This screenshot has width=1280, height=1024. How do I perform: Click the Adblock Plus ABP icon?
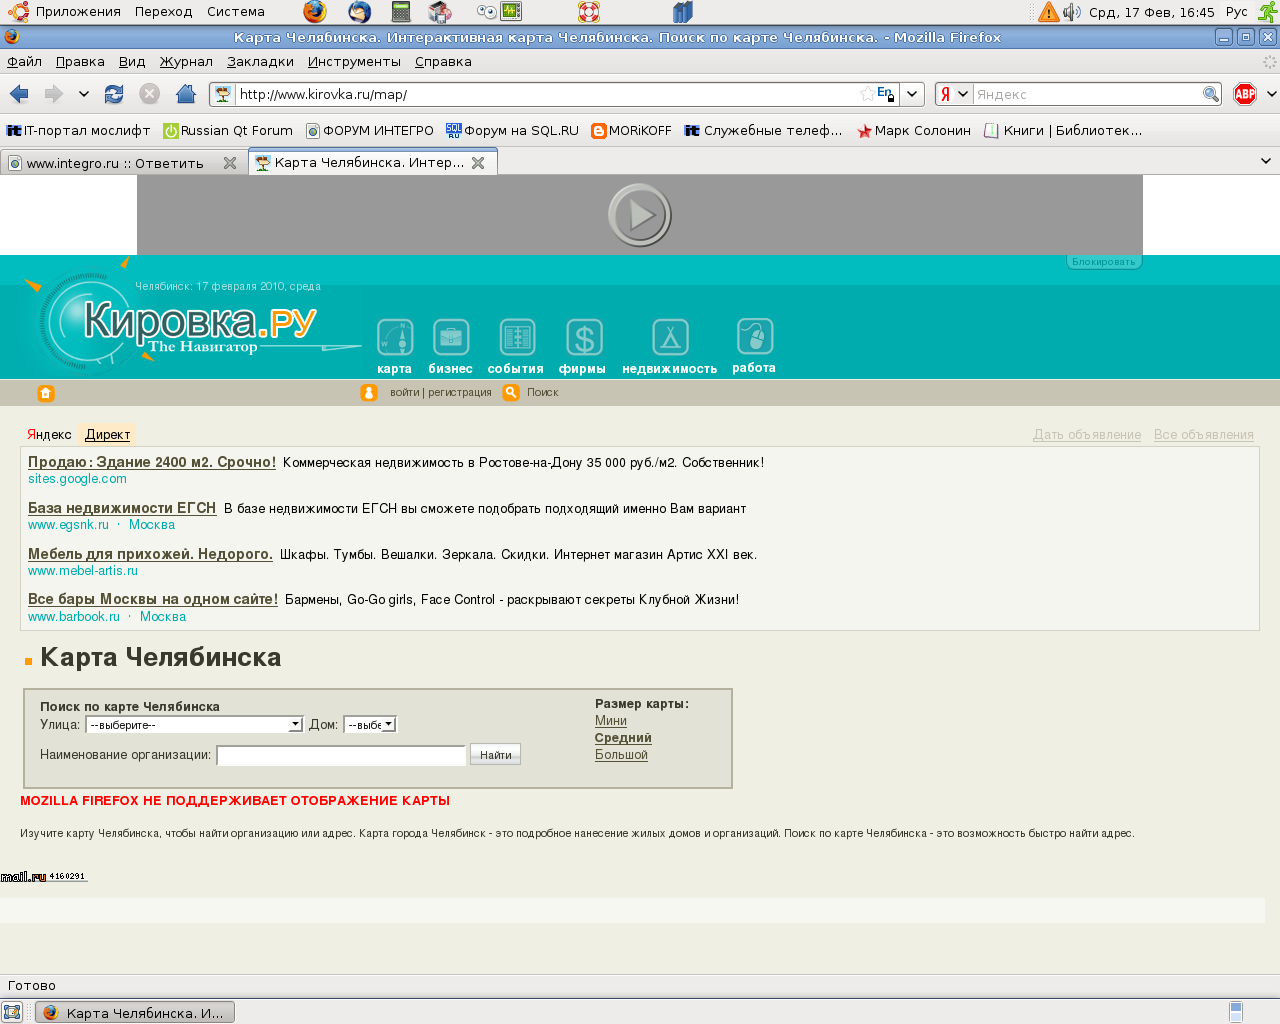pyautogui.click(x=1245, y=94)
